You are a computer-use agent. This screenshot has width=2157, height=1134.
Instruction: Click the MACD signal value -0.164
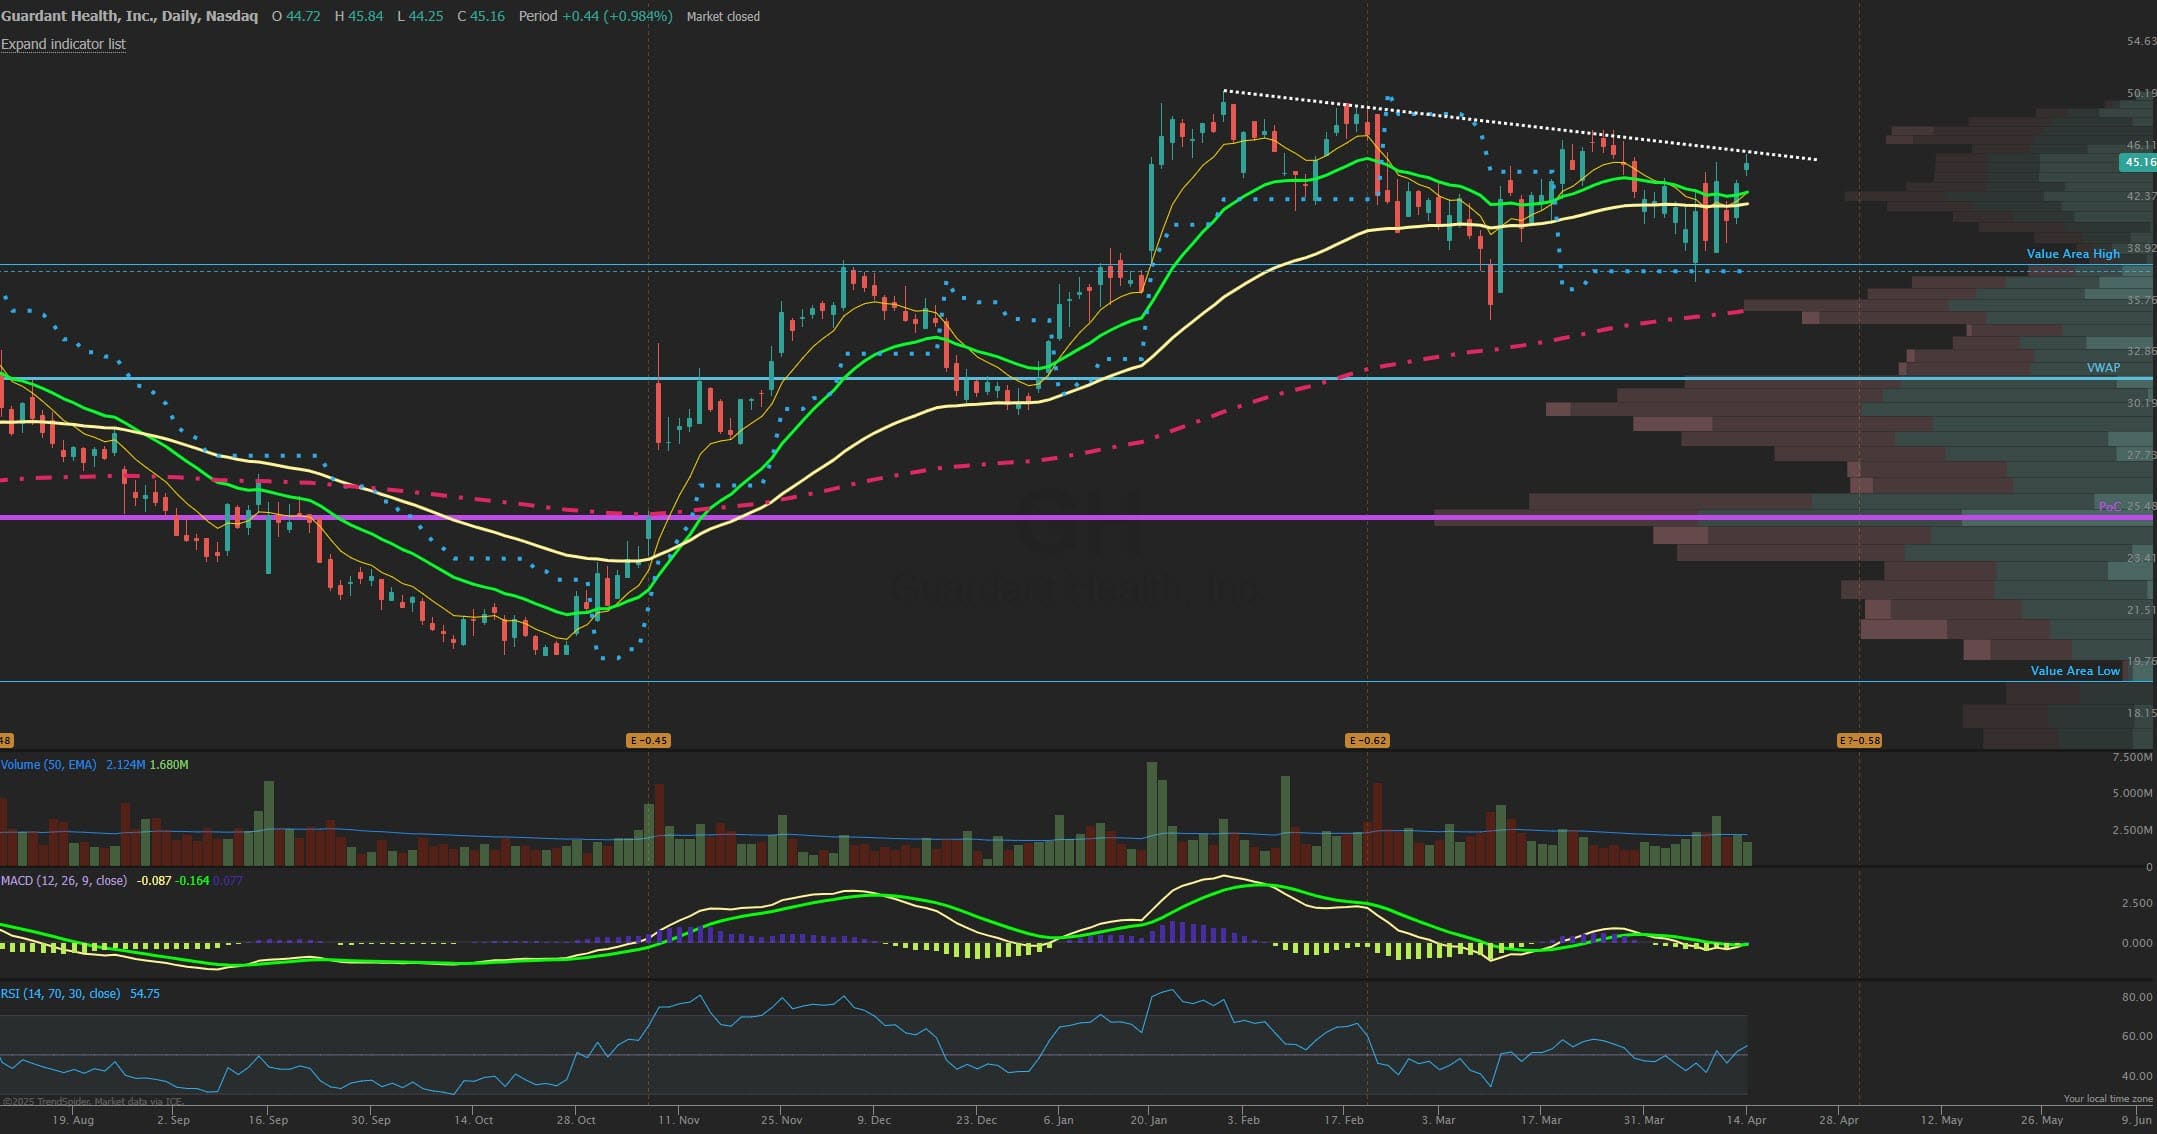coord(192,880)
